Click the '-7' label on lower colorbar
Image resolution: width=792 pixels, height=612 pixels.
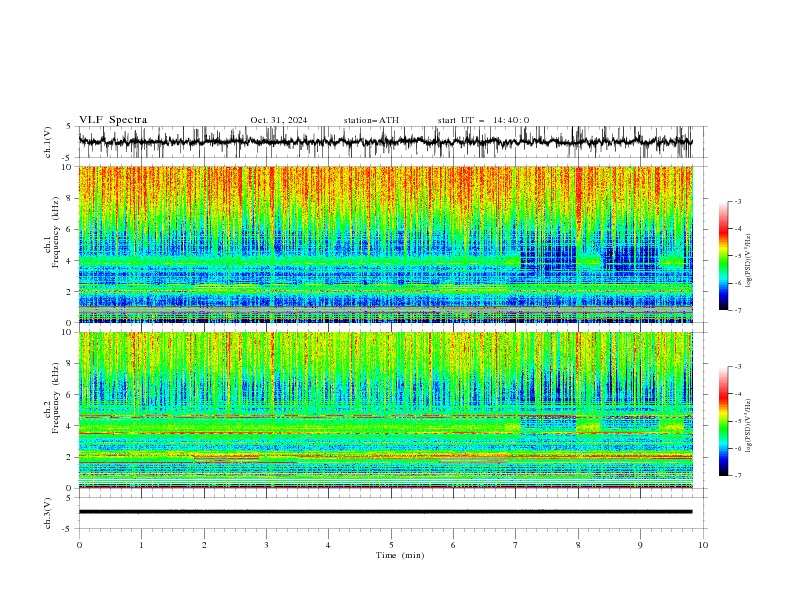click(737, 476)
